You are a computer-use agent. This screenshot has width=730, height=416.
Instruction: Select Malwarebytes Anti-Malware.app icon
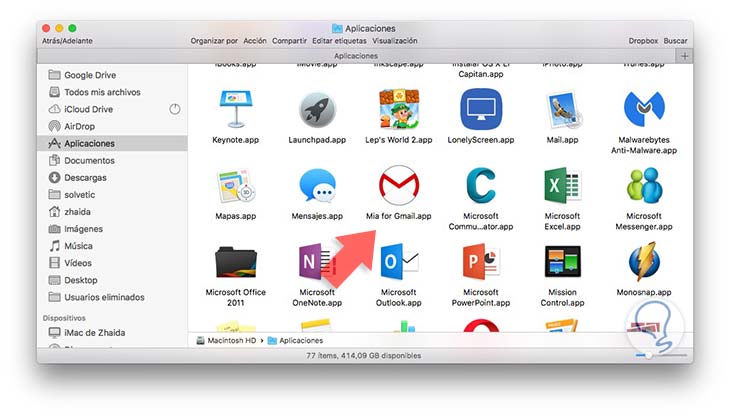click(x=644, y=109)
